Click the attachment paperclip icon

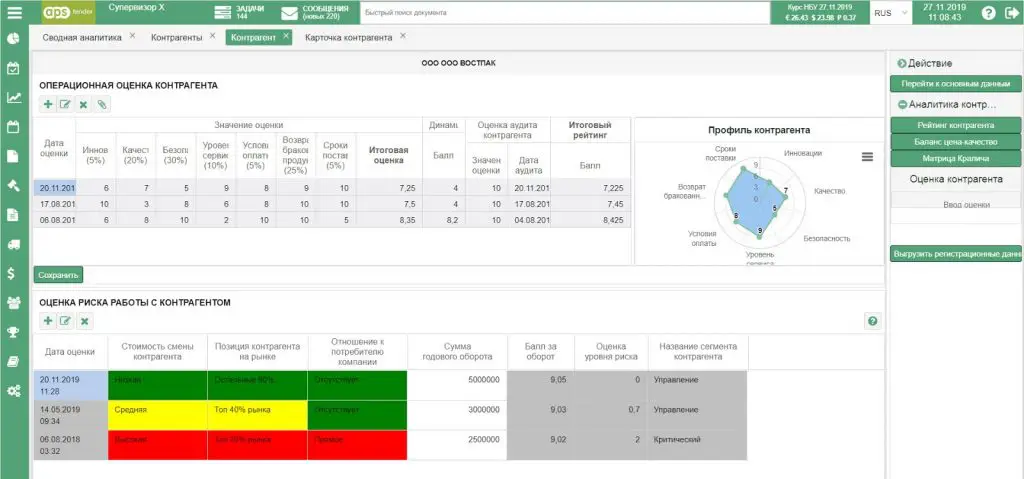pos(102,105)
